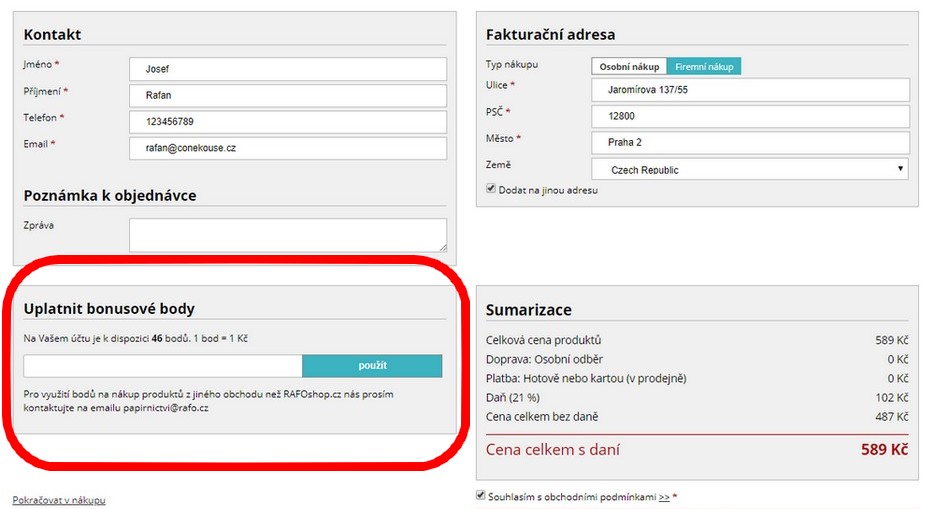Click the bold 589 Kč total price
This screenshot has height=509, width=935.
tap(884, 450)
